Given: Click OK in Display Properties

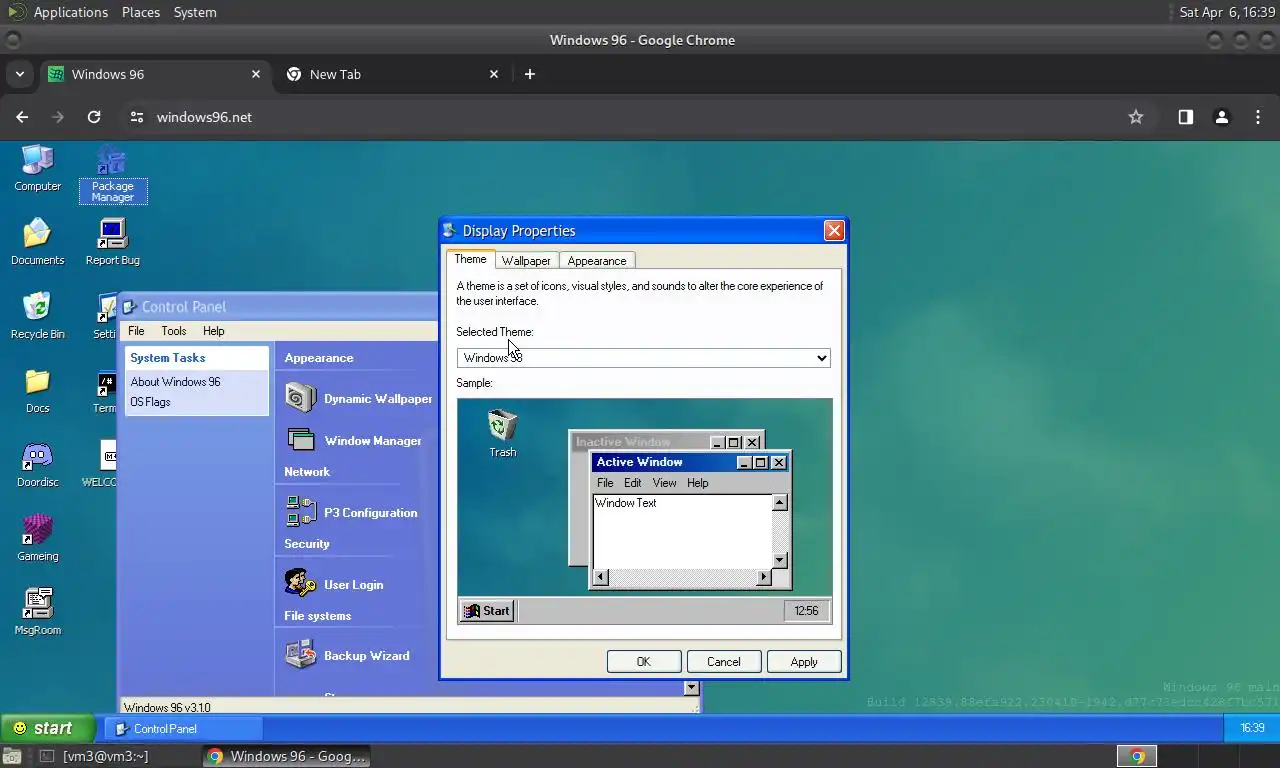Looking at the screenshot, I should click(644, 662).
